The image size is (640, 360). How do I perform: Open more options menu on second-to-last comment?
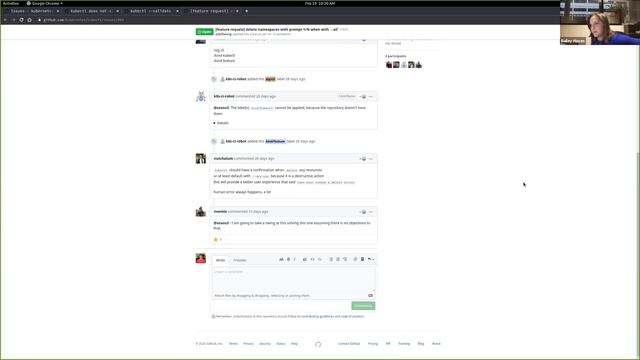point(371,159)
